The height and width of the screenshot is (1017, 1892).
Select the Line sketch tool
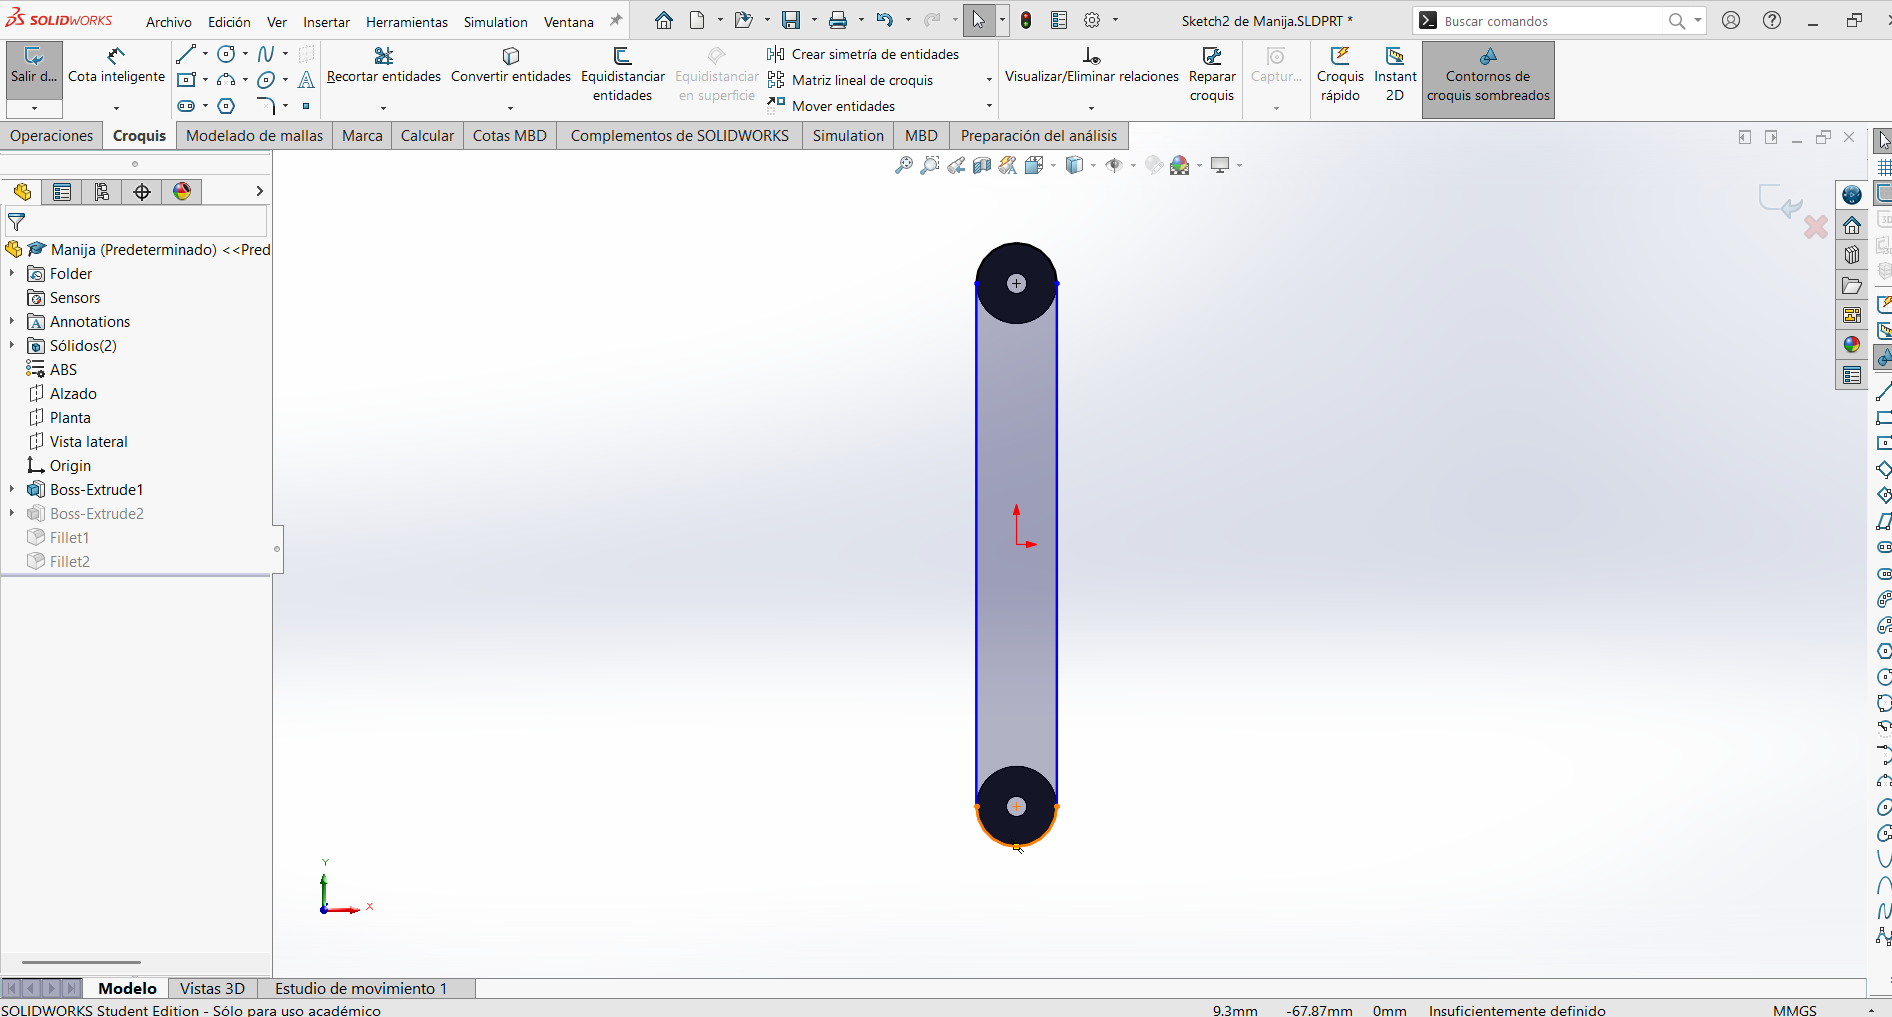[186, 54]
